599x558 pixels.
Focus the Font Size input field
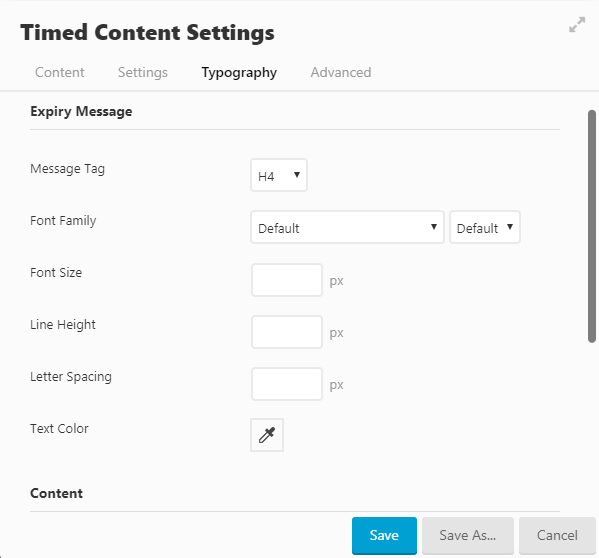pyautogui.click(x=287, y=280)
